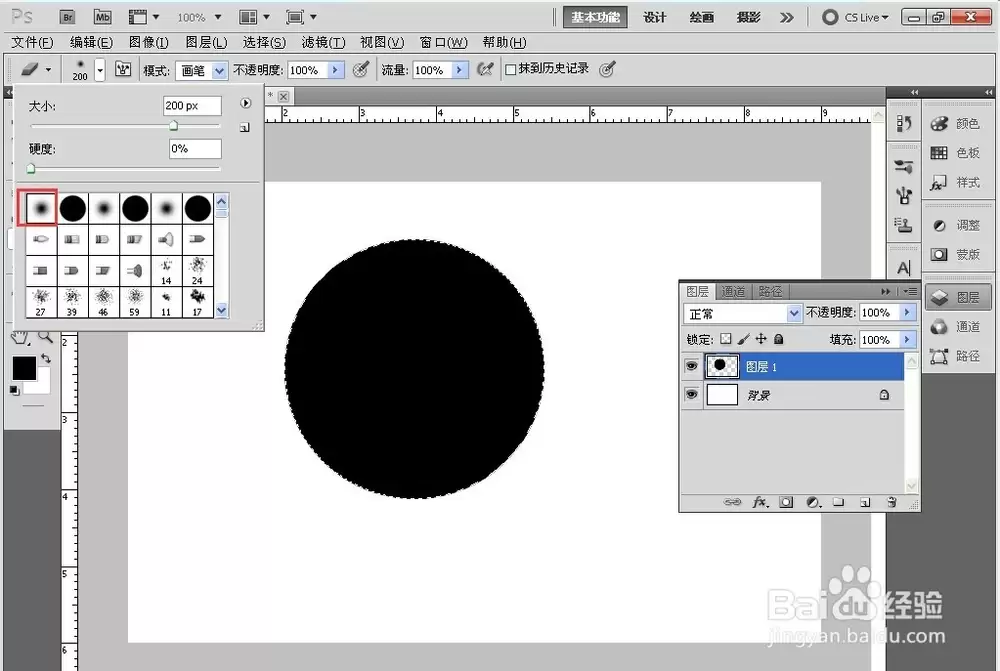Open the 编辑(E) menu
Viewport: 1000px width, 671px height.
coord(91,42)
